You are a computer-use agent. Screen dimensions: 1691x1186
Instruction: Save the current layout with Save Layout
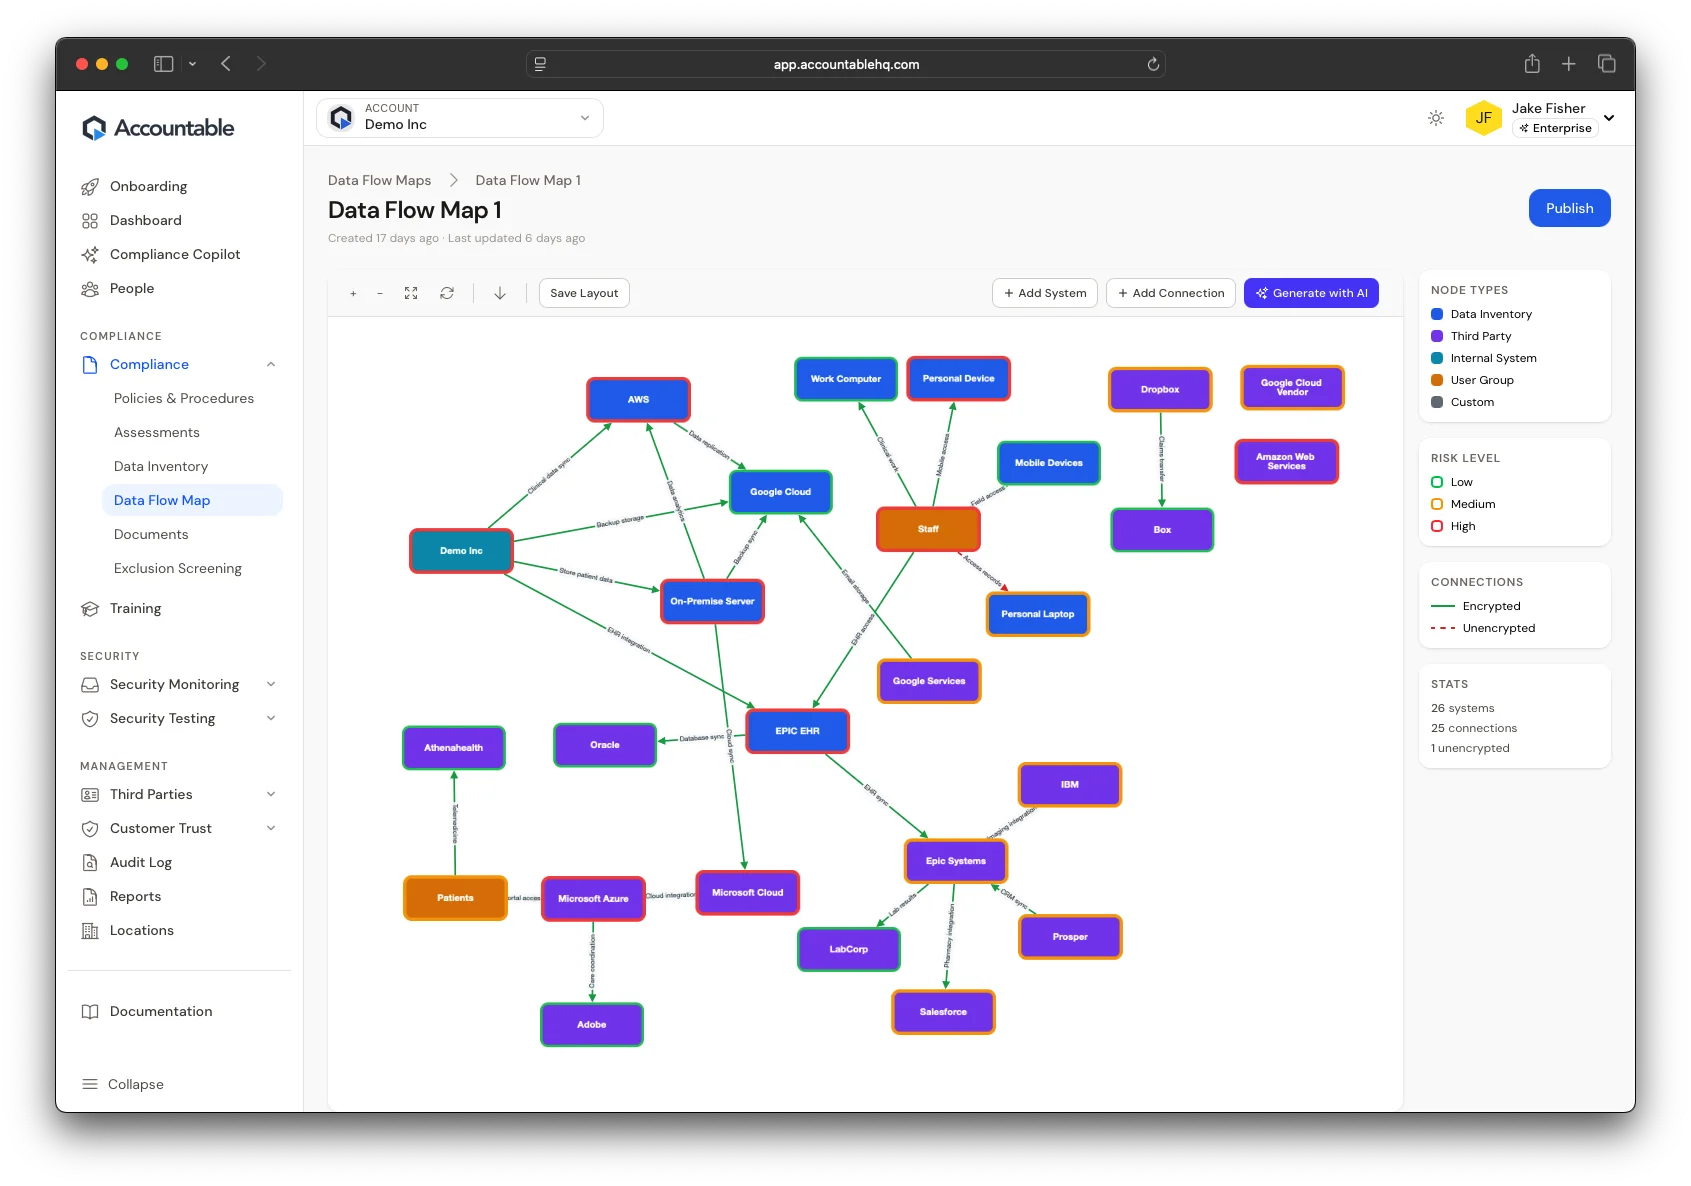pyautogui.click(x=583, y=293)
